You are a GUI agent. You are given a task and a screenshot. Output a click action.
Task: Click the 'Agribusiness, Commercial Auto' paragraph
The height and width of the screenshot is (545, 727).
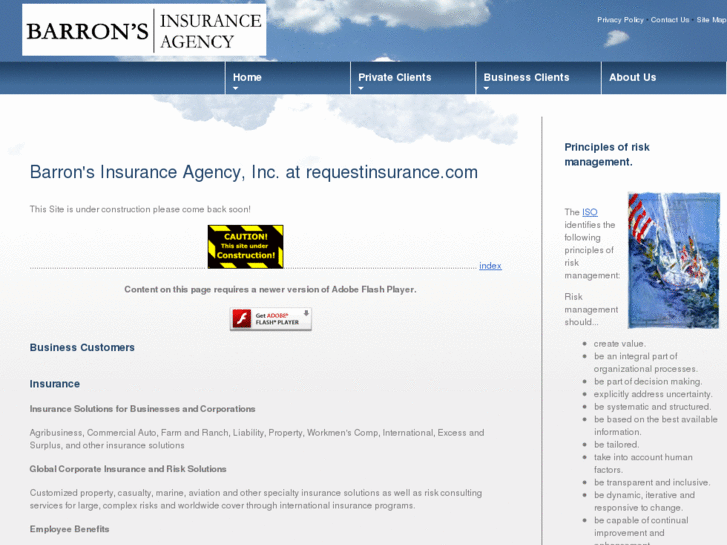pos(257,439)
